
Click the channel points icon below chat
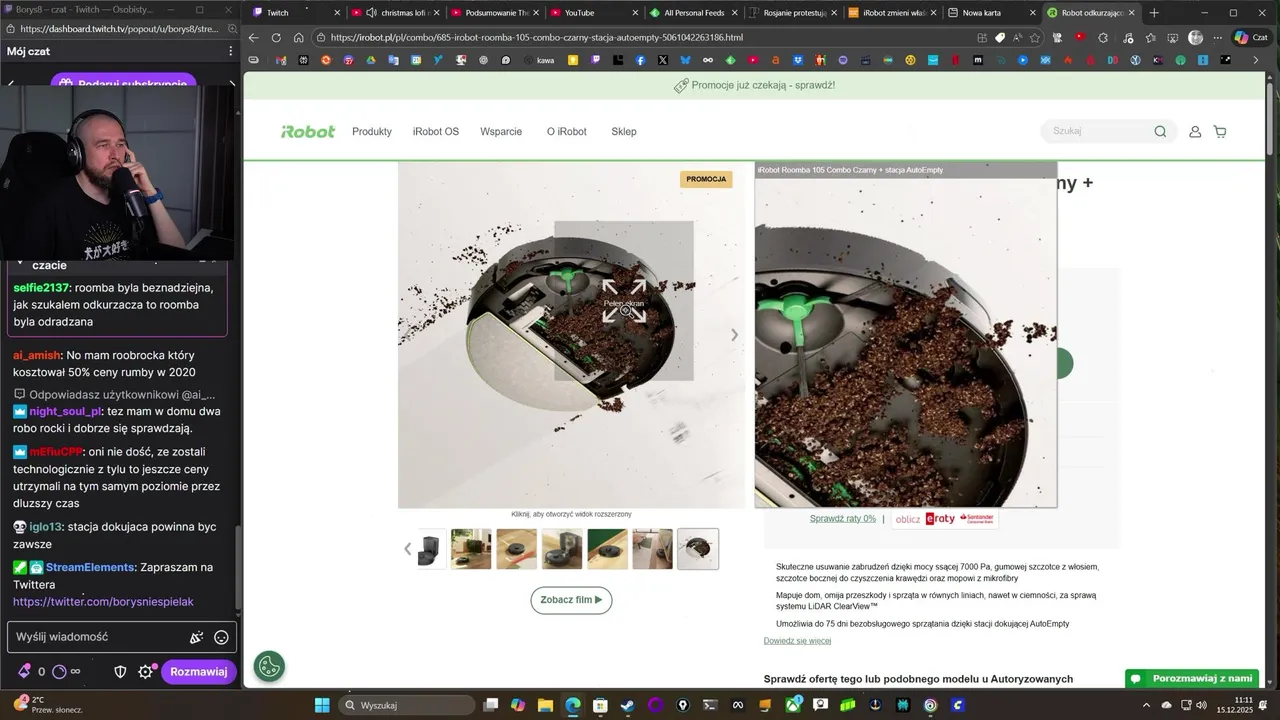click(x=59, y=672)
